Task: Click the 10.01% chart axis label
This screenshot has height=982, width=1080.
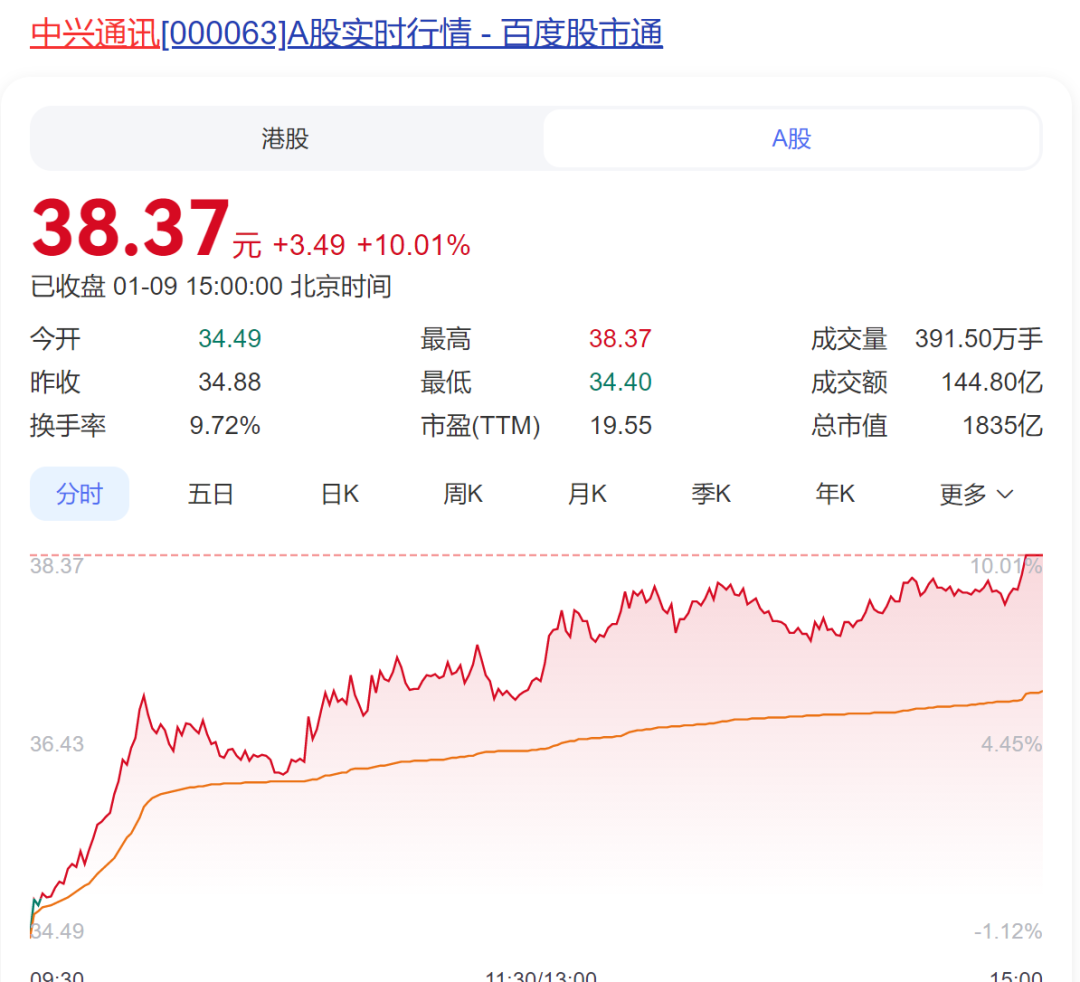Action: (1006, 566)
